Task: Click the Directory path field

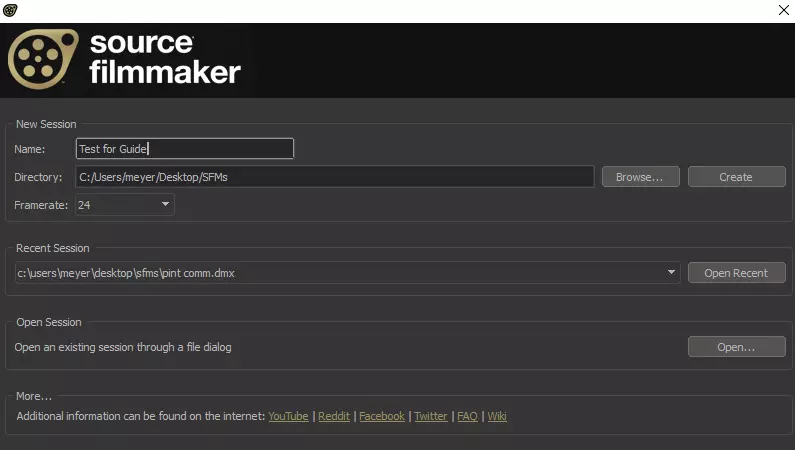Action: [335, 177]
